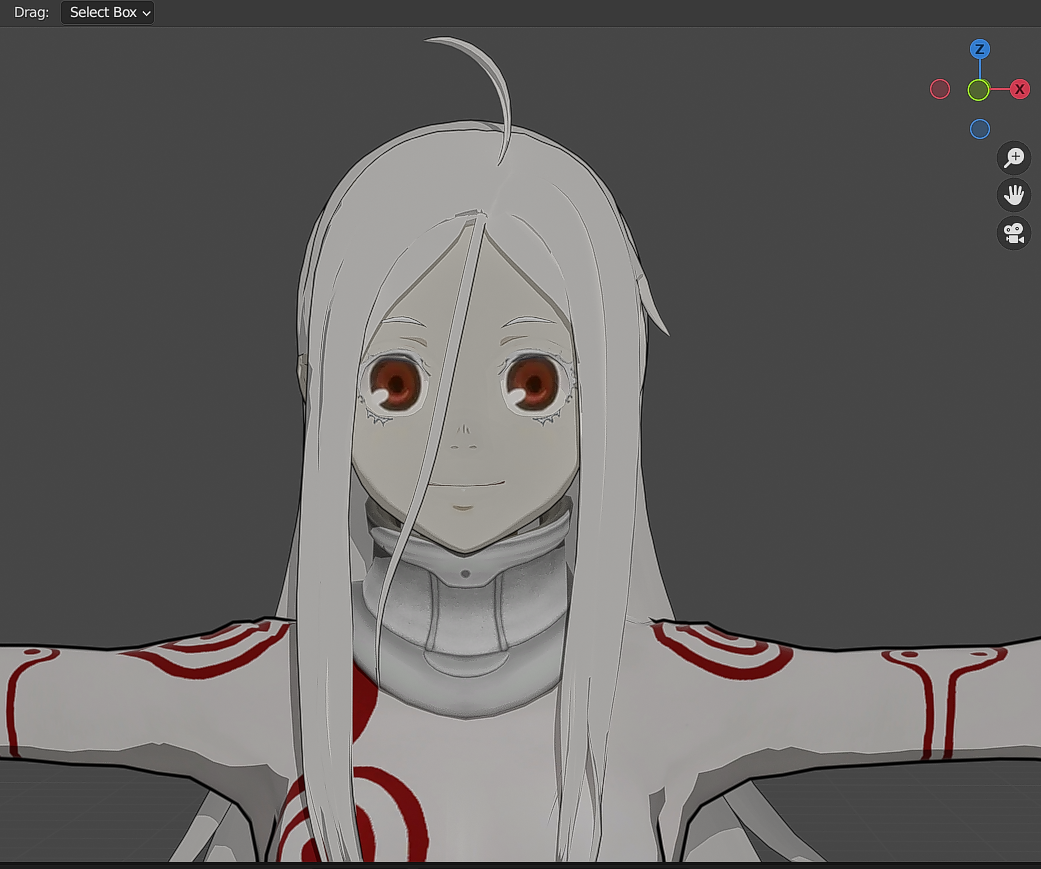Toggle the camera view icon
Image resolution: width=1041 pixels, height=869 pixels.
(x=1014, y=233)
